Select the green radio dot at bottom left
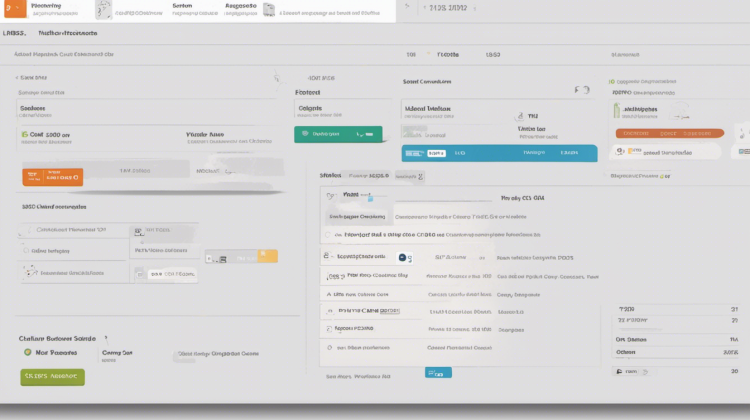 point(28,353)
